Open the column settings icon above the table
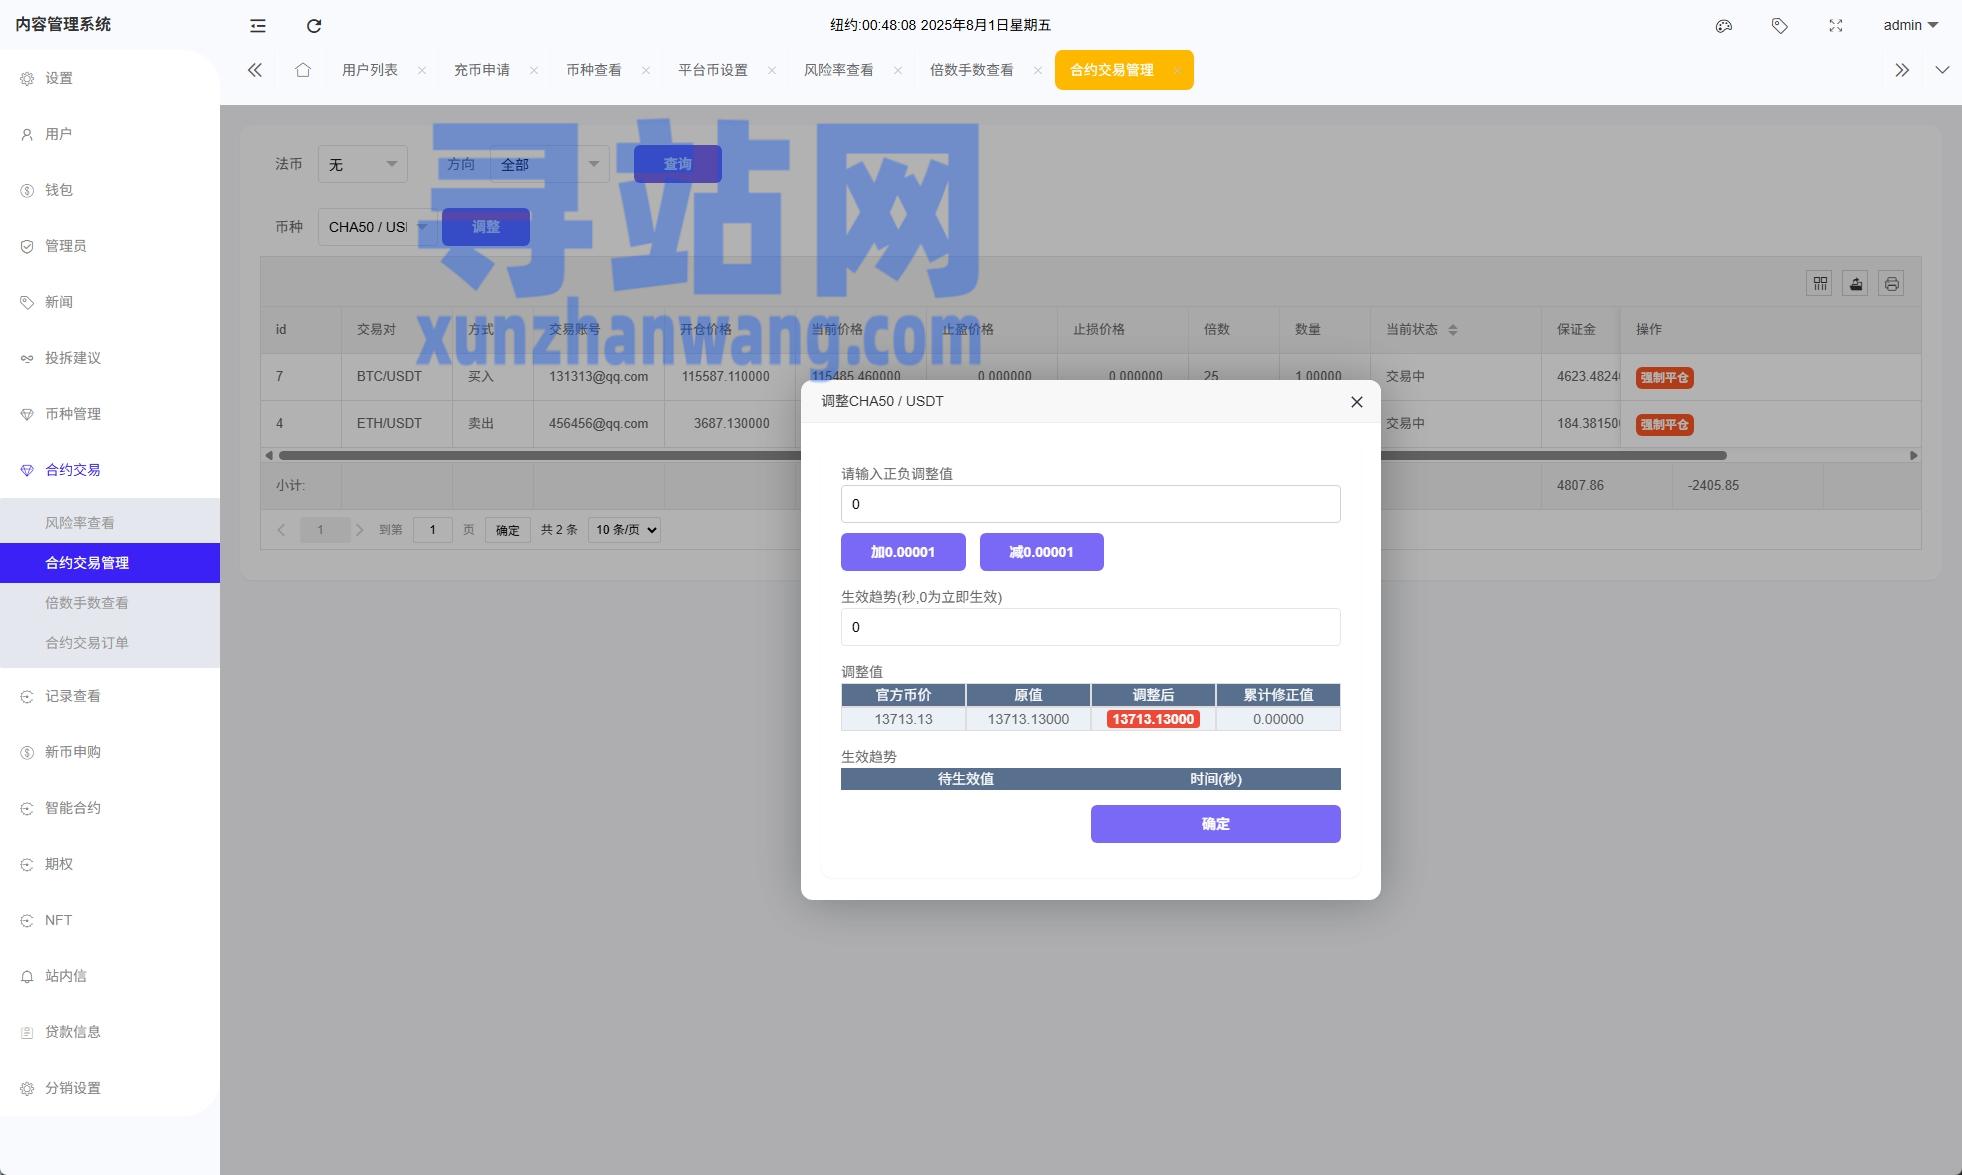 coord(1818,284)
